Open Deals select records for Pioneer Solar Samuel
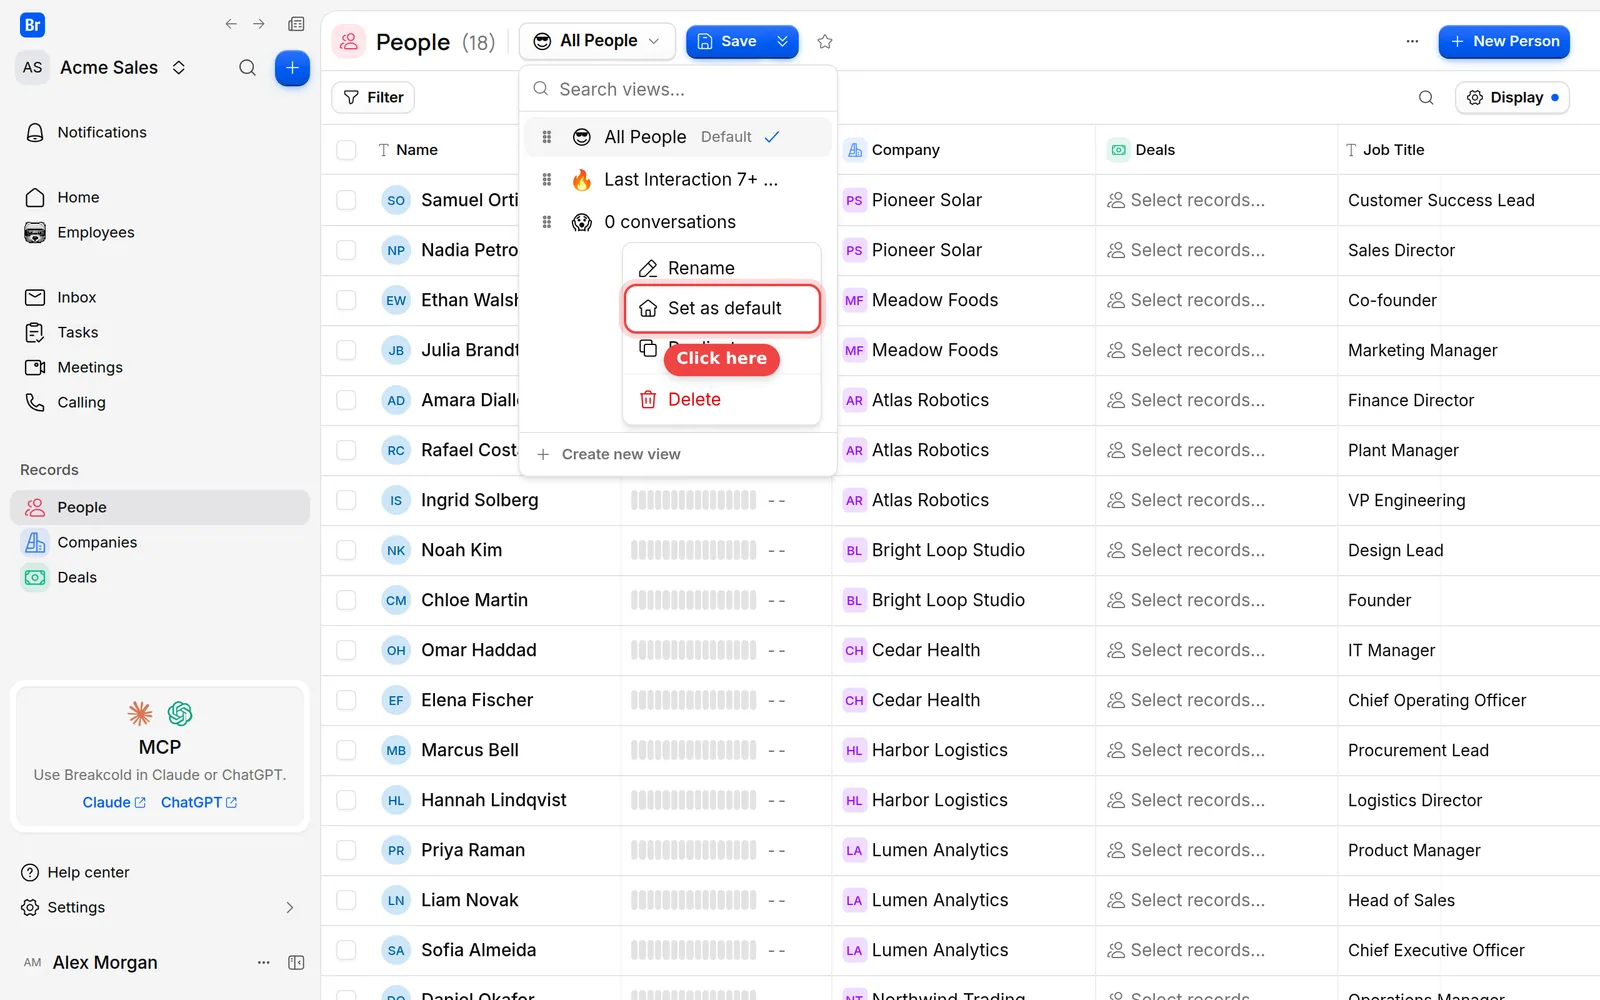The image size is (1600, 1000). click(1186, 200)
